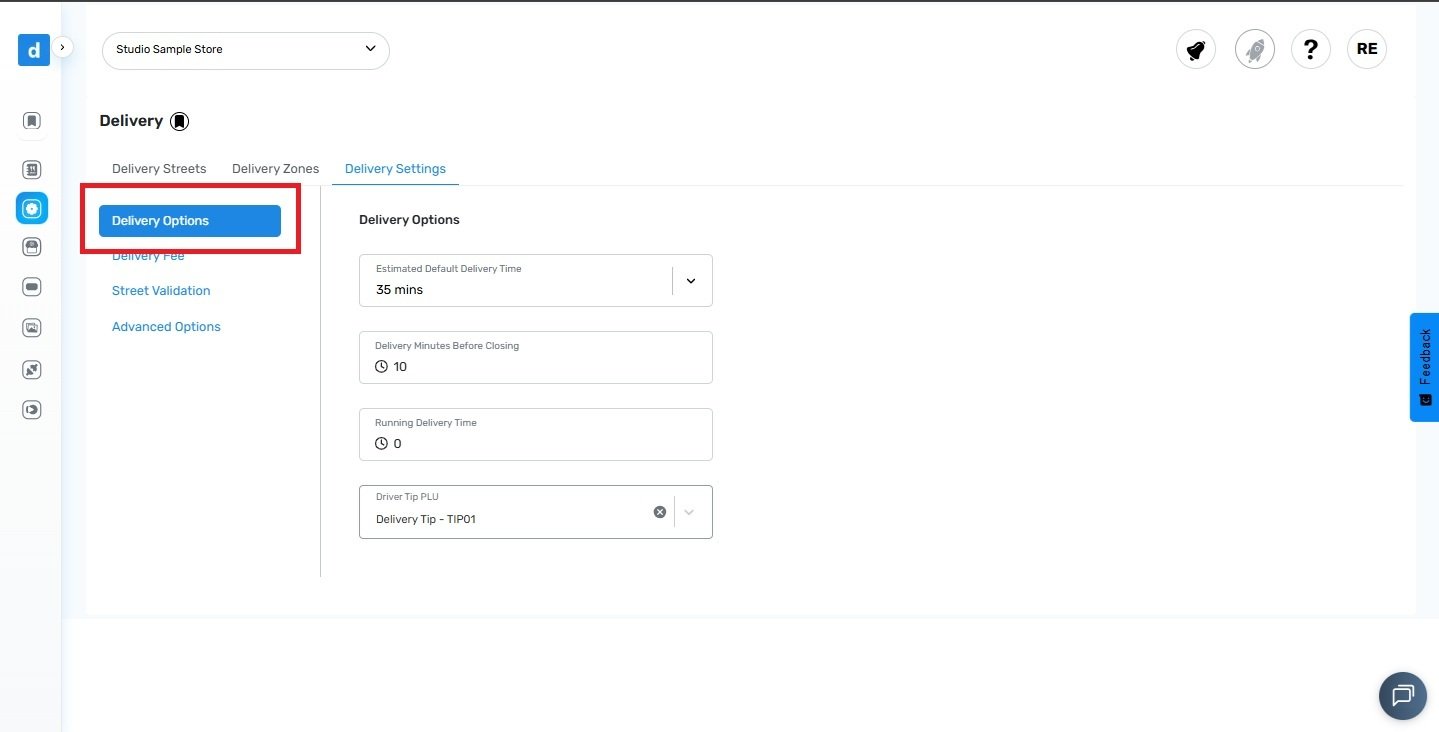Click the Delivery Minutes Before Closing field
The image size is (1439, 732).
536,358
